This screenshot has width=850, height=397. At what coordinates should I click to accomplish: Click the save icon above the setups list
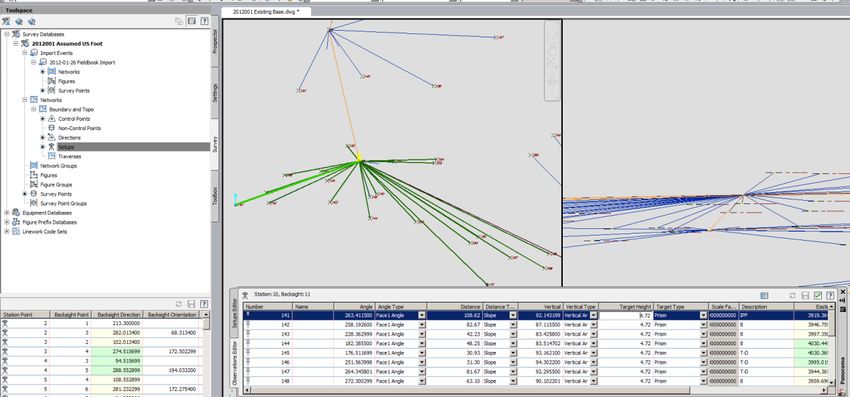(191, 304)
